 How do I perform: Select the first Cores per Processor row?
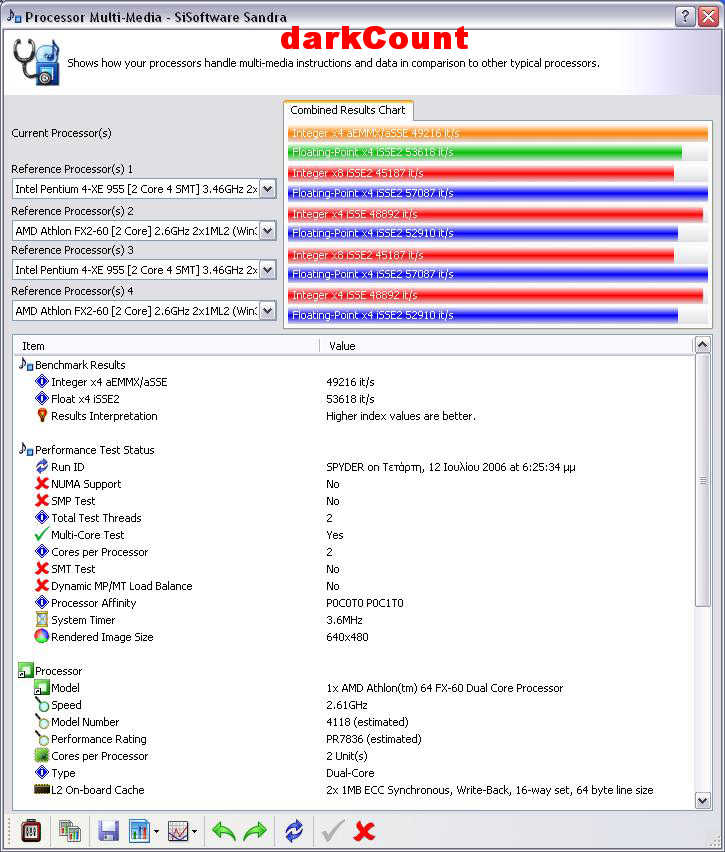[353, 552]
